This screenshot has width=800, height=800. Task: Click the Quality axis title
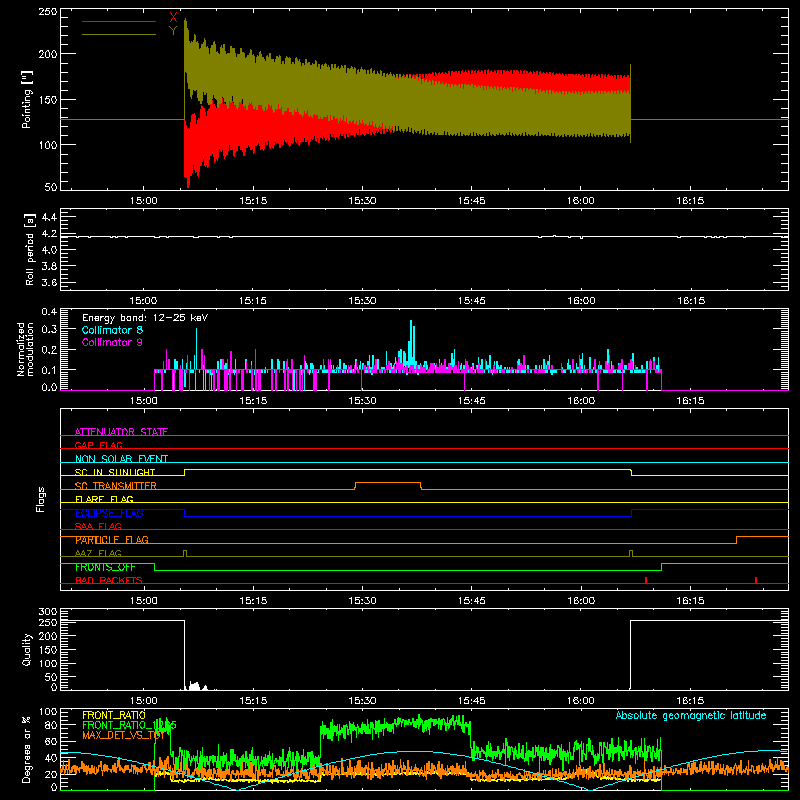click(x=27, y=649)
